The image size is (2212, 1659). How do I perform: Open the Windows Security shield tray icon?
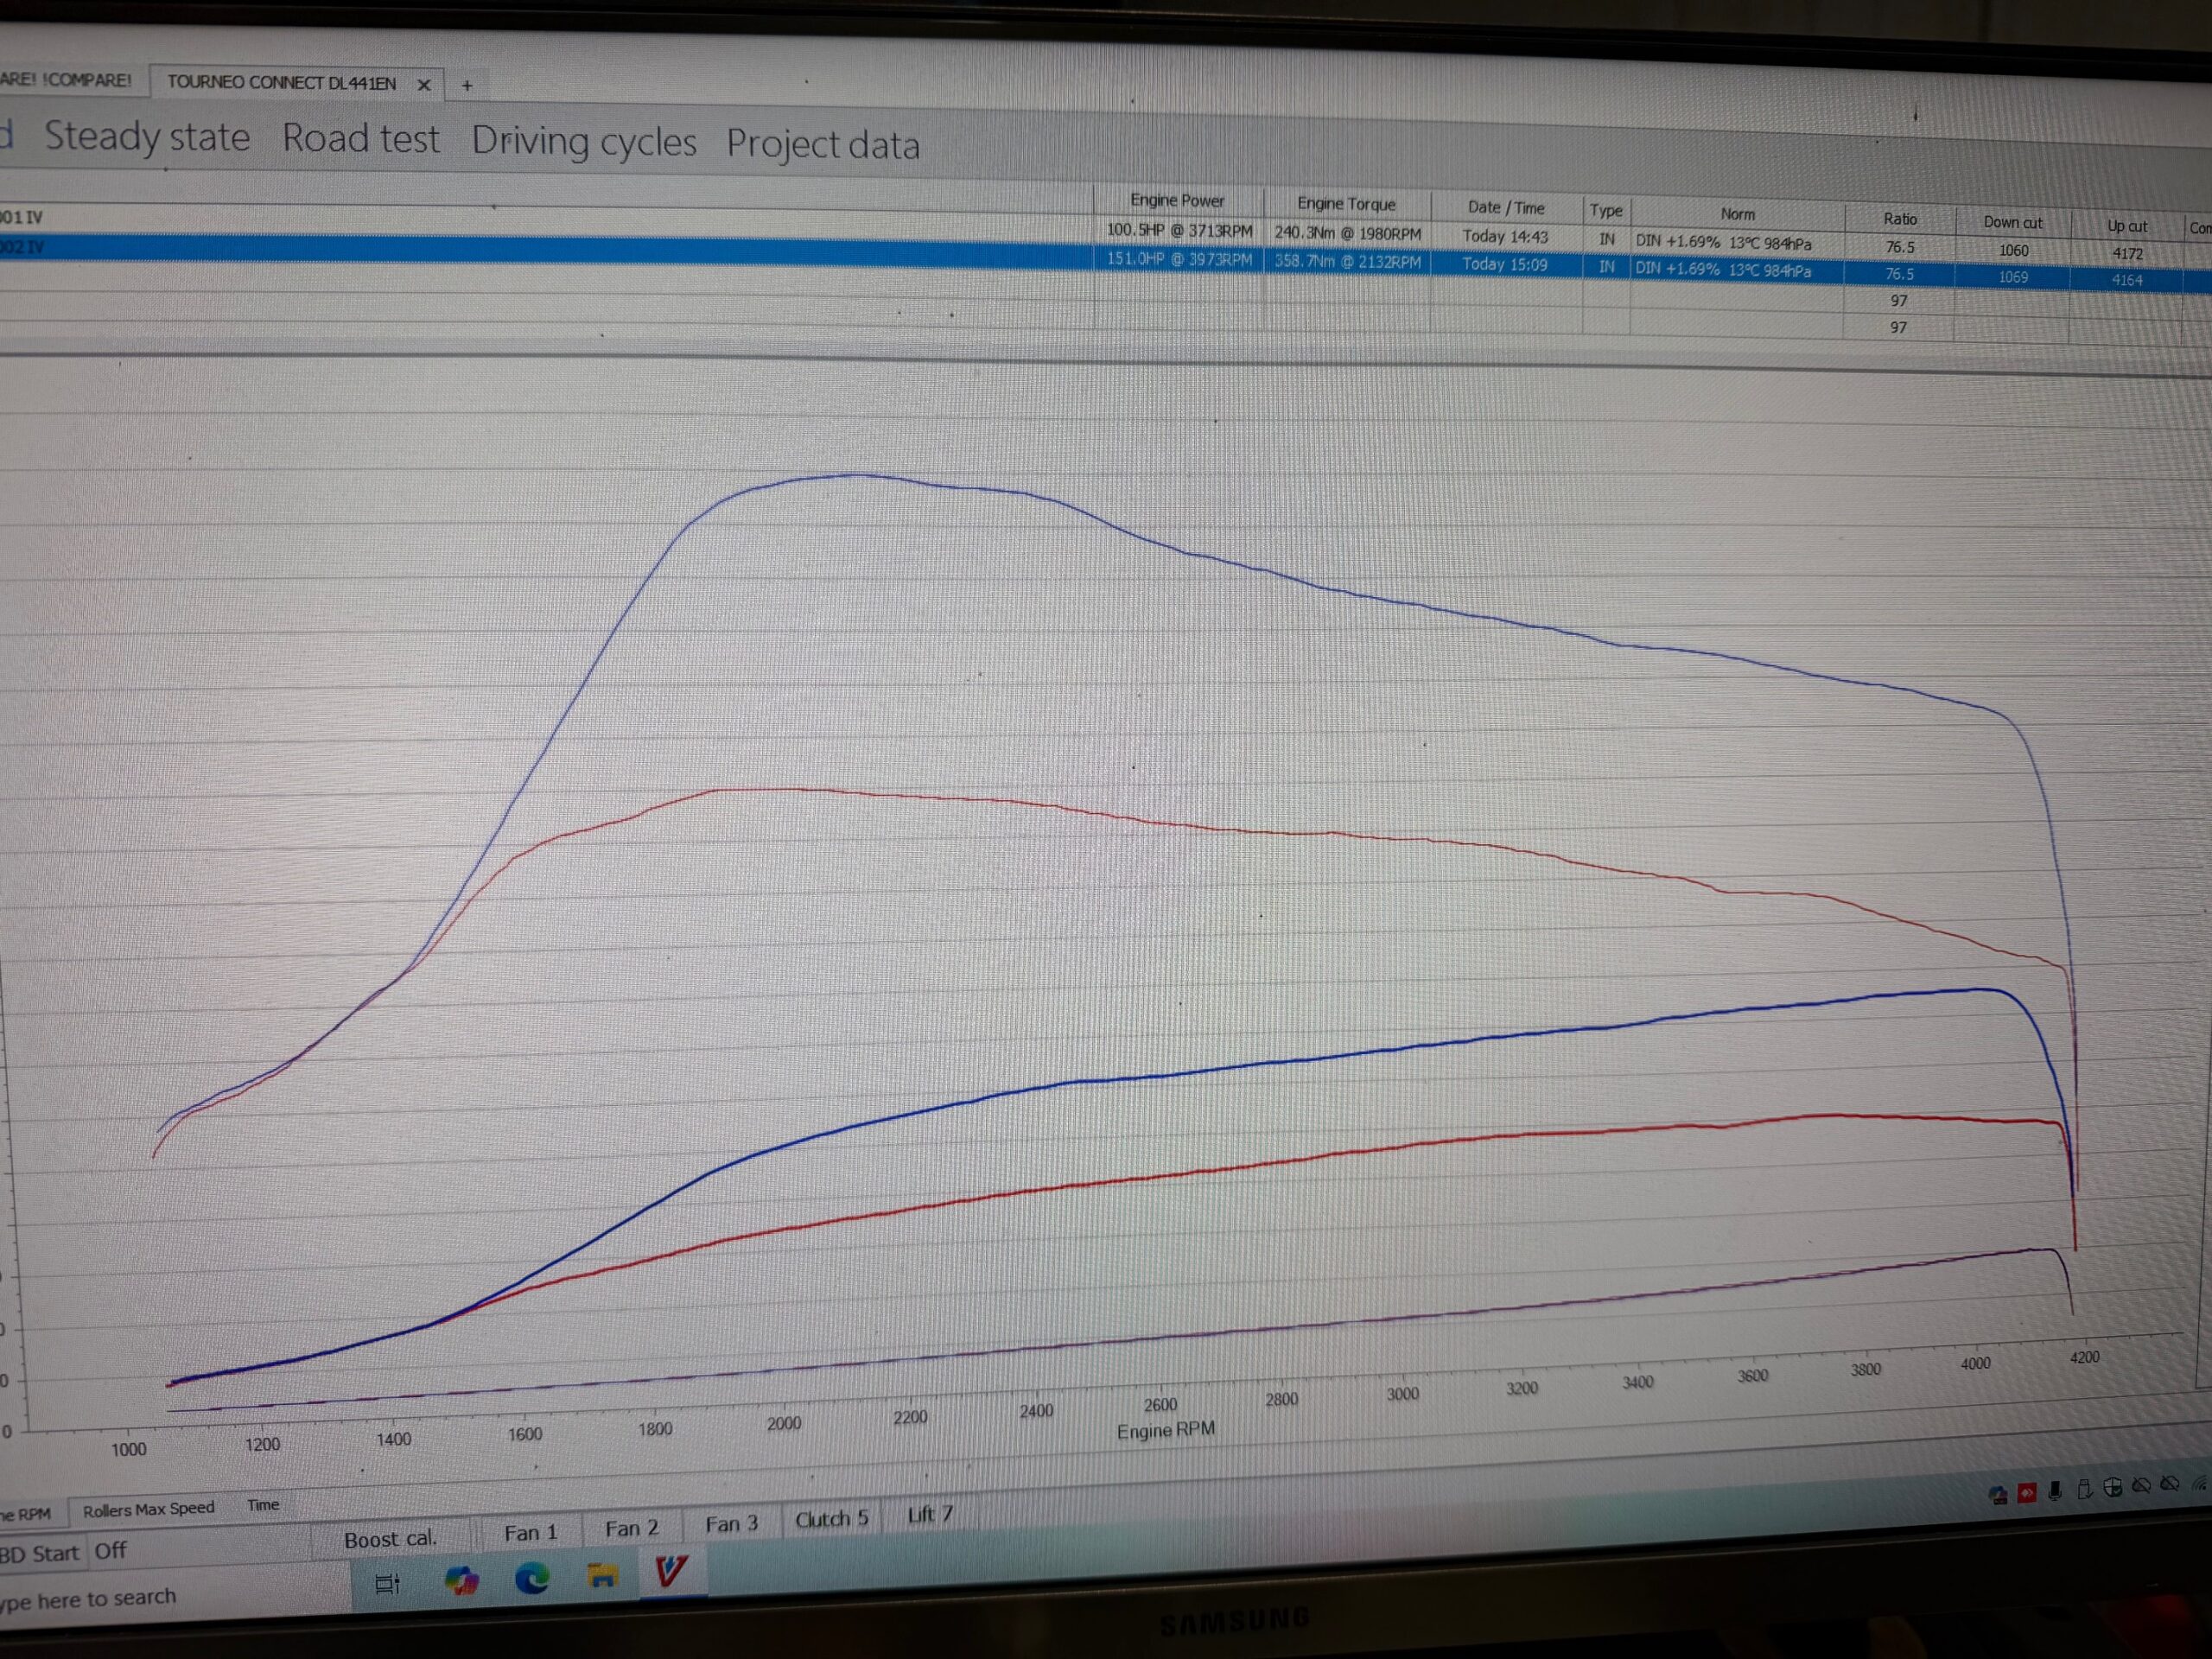2113,1487
